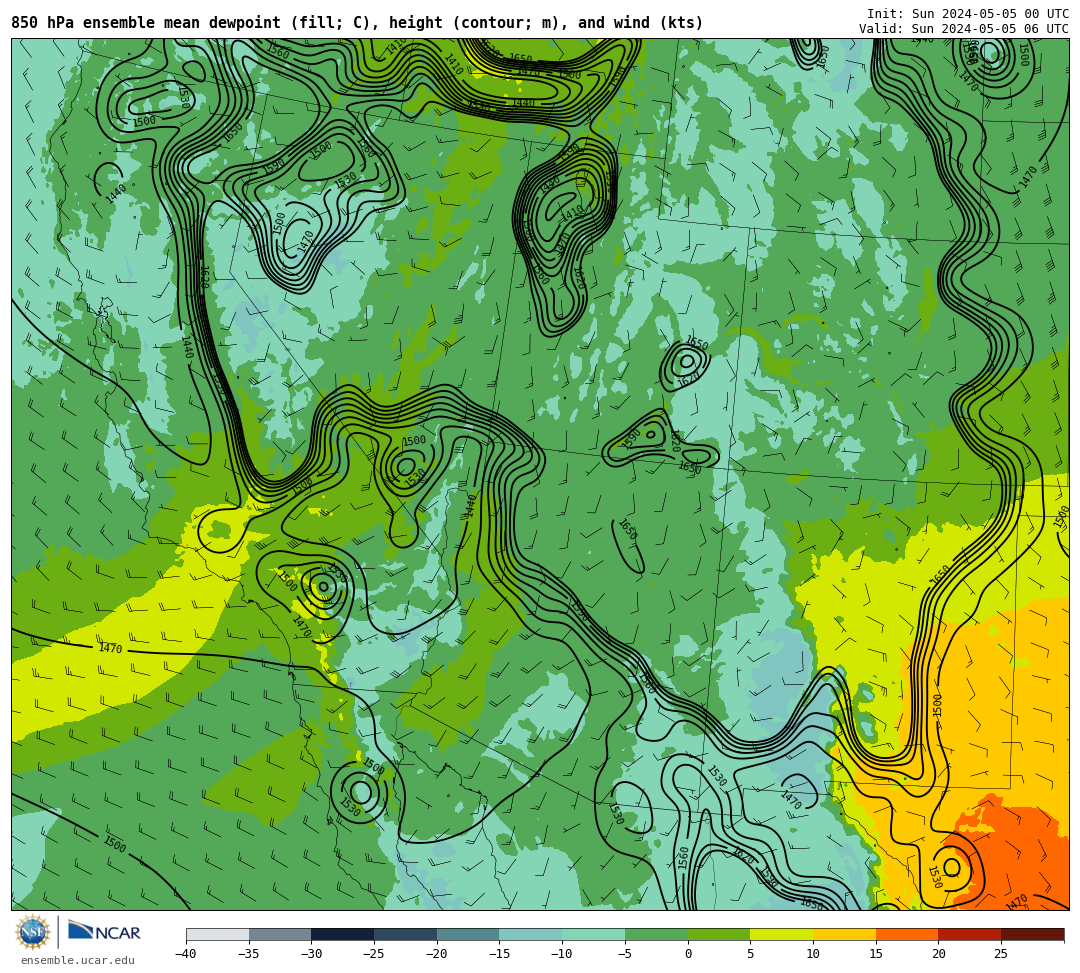Click the -35 colorbar tick label

pyautogui.click(x=248, y=954)
